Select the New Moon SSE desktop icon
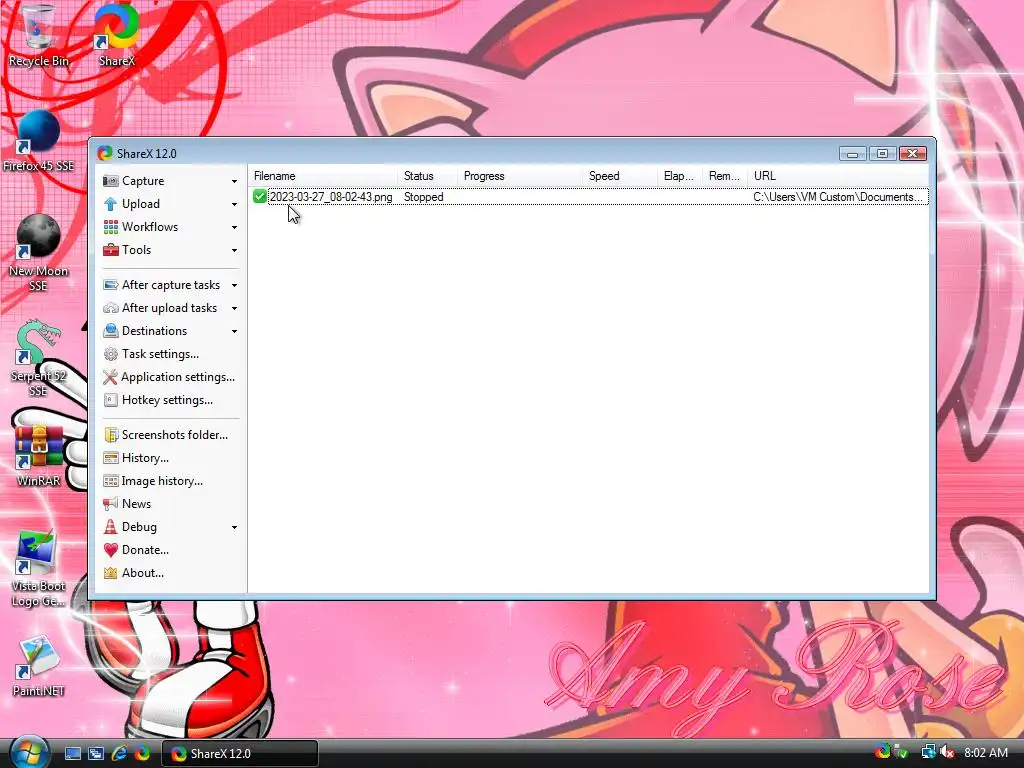The height and width of the screenshot is (768, 1024). click(x=39, y=253)
